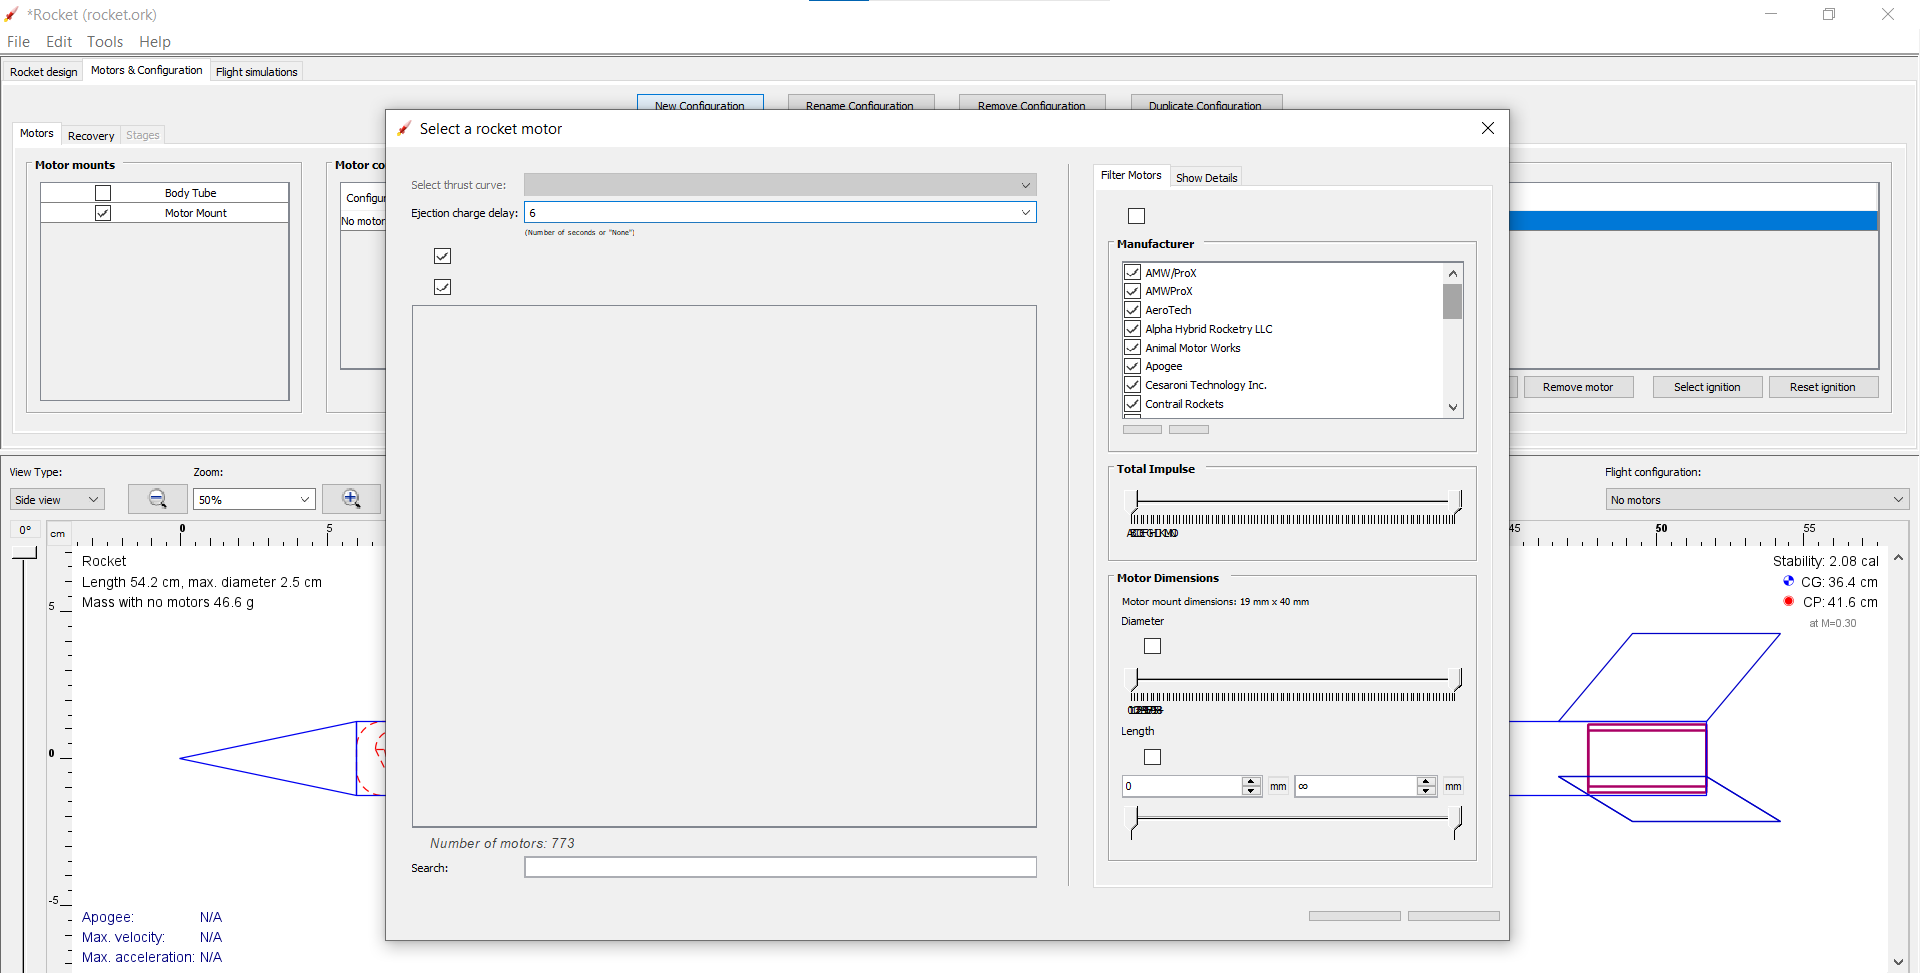Click the blue CG marker icon beside CG value

coord(1789,581)
